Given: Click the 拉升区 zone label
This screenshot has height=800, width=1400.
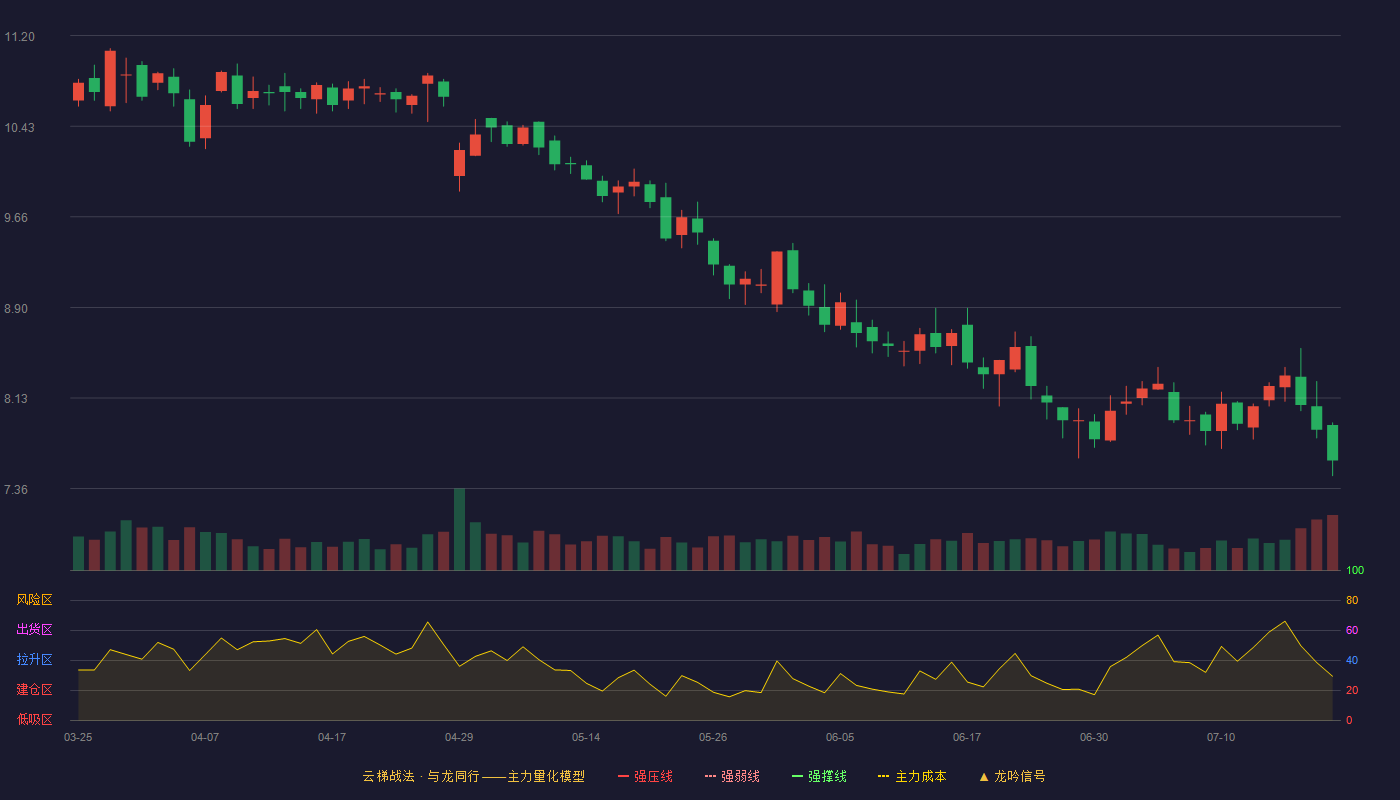Looking at the screenshot, I should click(35, 660).
